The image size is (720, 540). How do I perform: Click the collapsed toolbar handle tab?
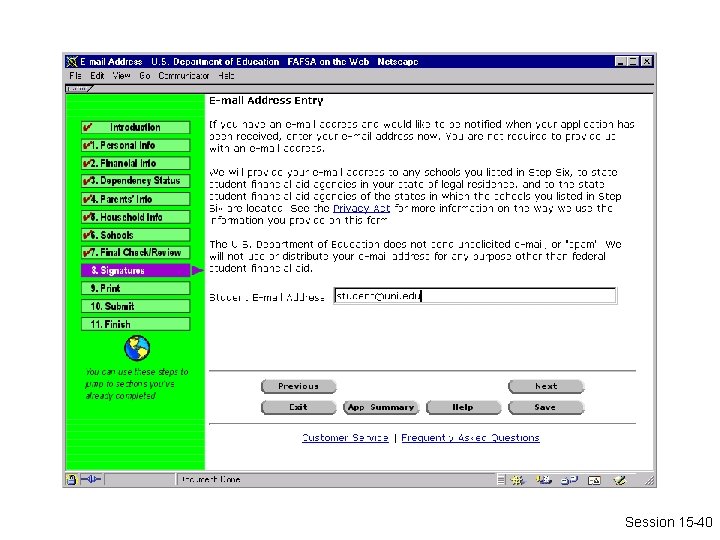coord(79,89)
